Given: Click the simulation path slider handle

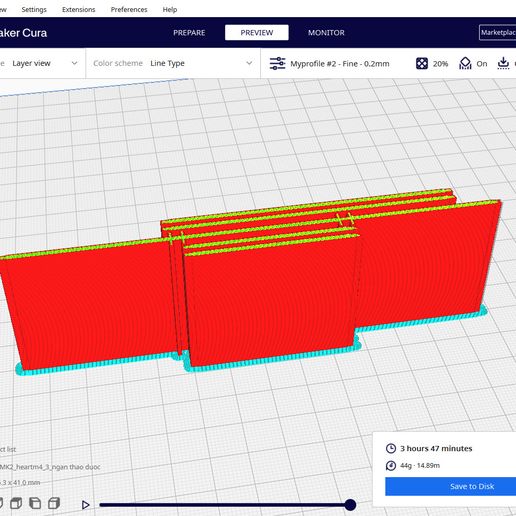Looking at the screenshot, I should coord(350,505).
